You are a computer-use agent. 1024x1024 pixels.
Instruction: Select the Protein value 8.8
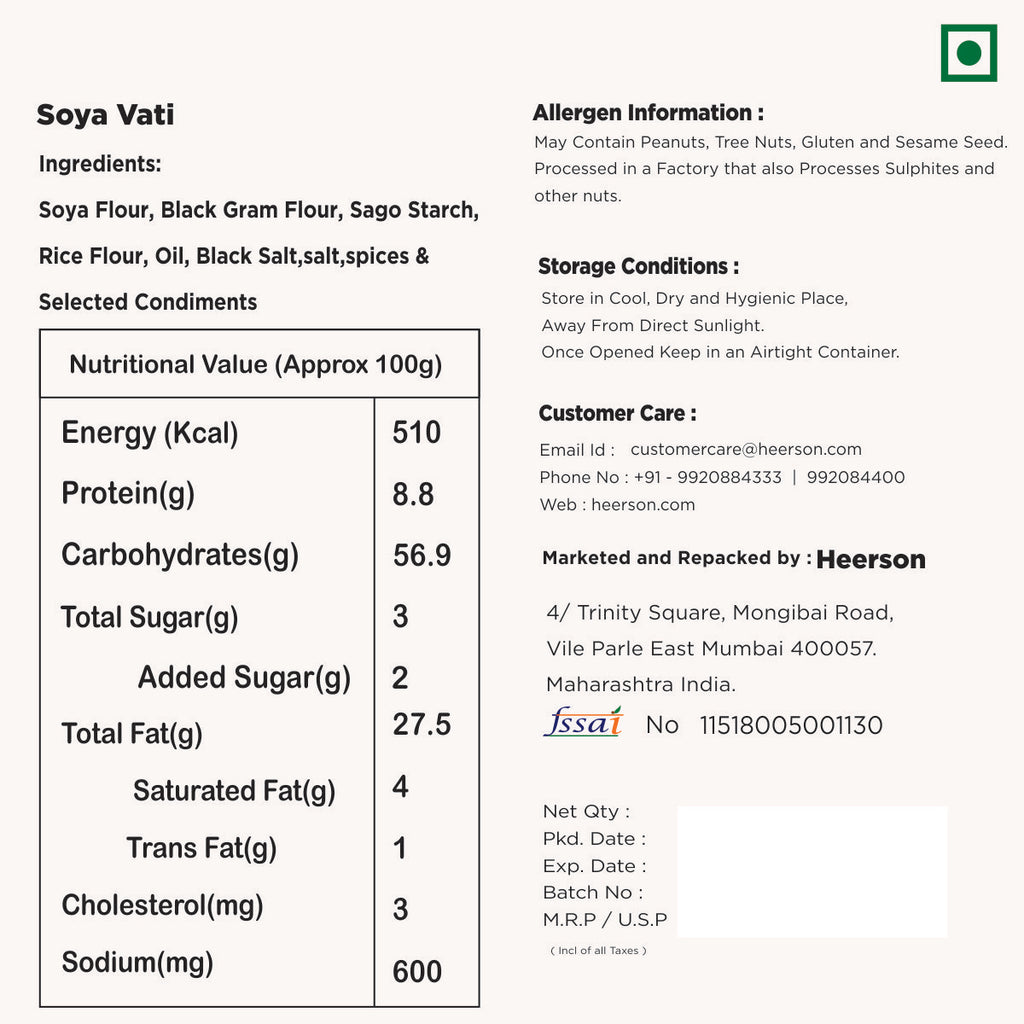coord(413,494)
